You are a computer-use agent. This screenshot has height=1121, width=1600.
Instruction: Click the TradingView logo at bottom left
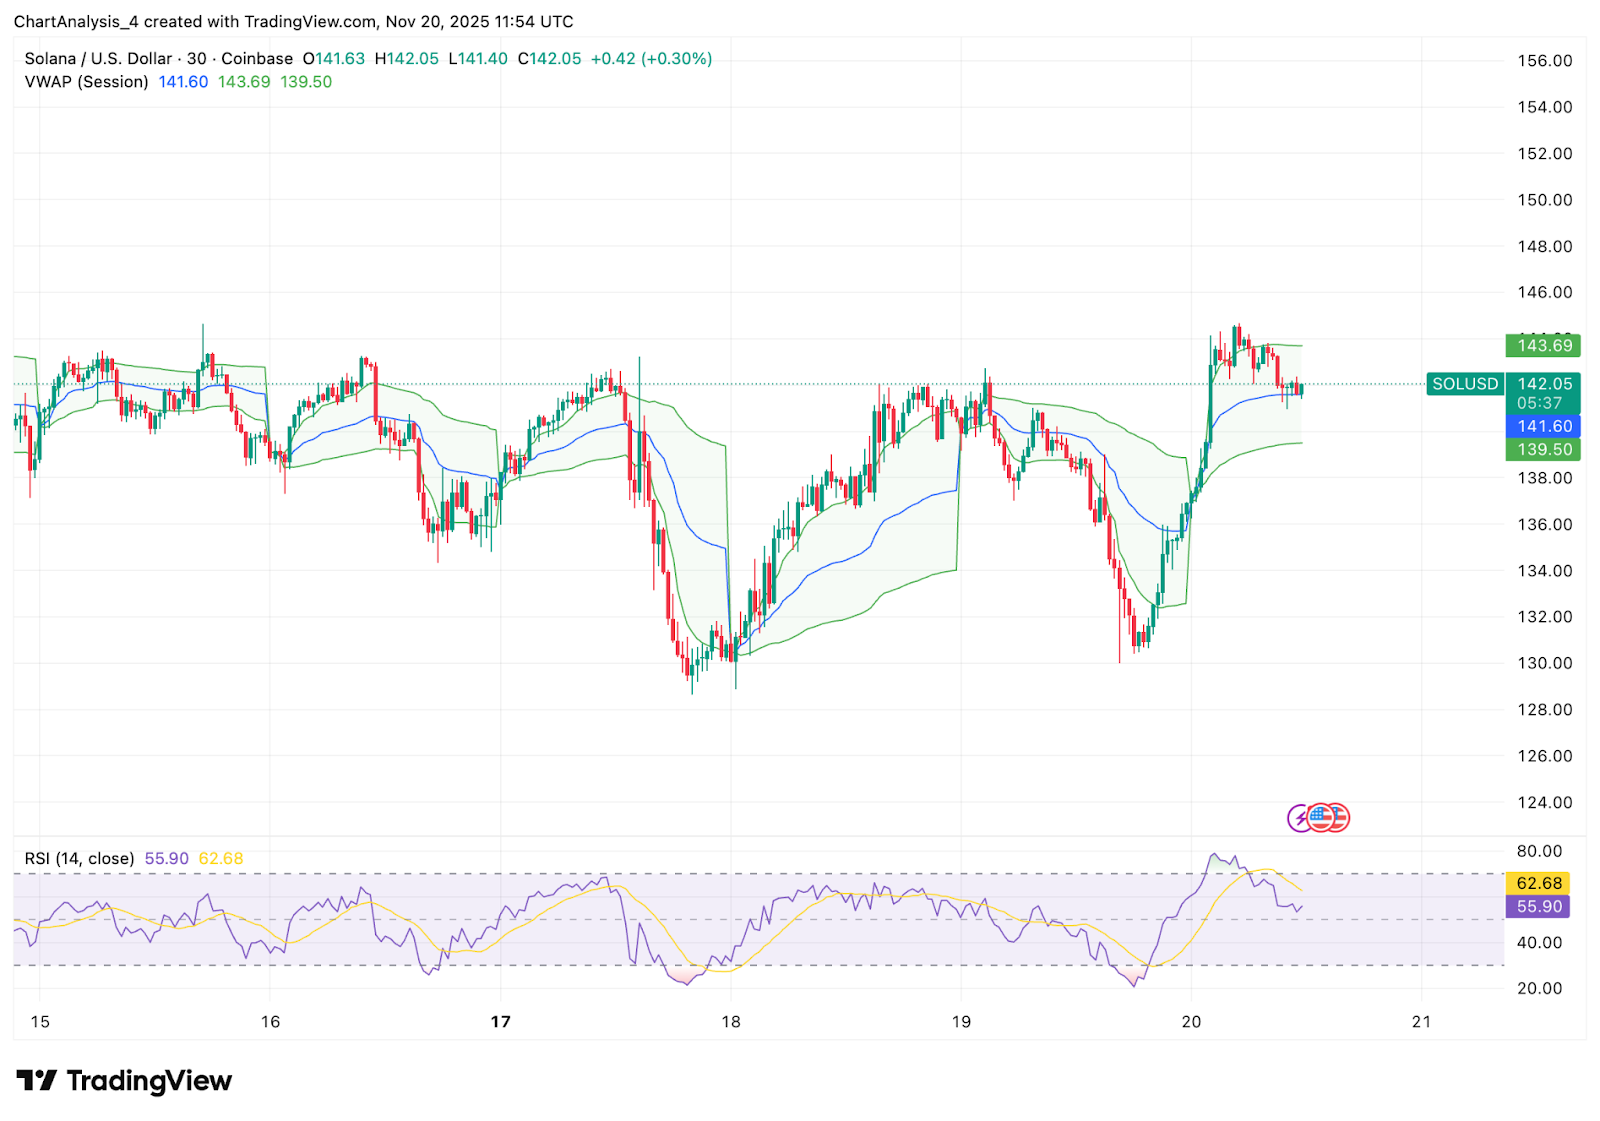[124, 1081]
